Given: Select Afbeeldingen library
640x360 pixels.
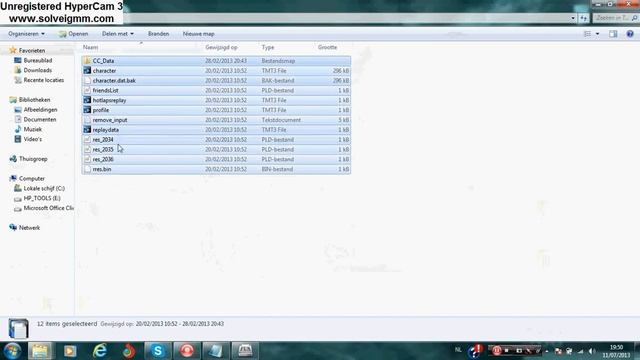Looking at the screenshot, I should click(x=40, y=109).
